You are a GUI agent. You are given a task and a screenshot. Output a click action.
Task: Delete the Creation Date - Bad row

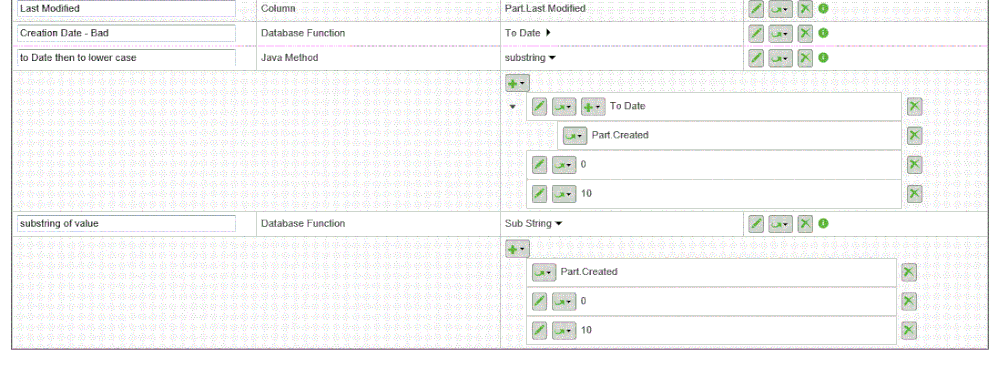[805, 33]
